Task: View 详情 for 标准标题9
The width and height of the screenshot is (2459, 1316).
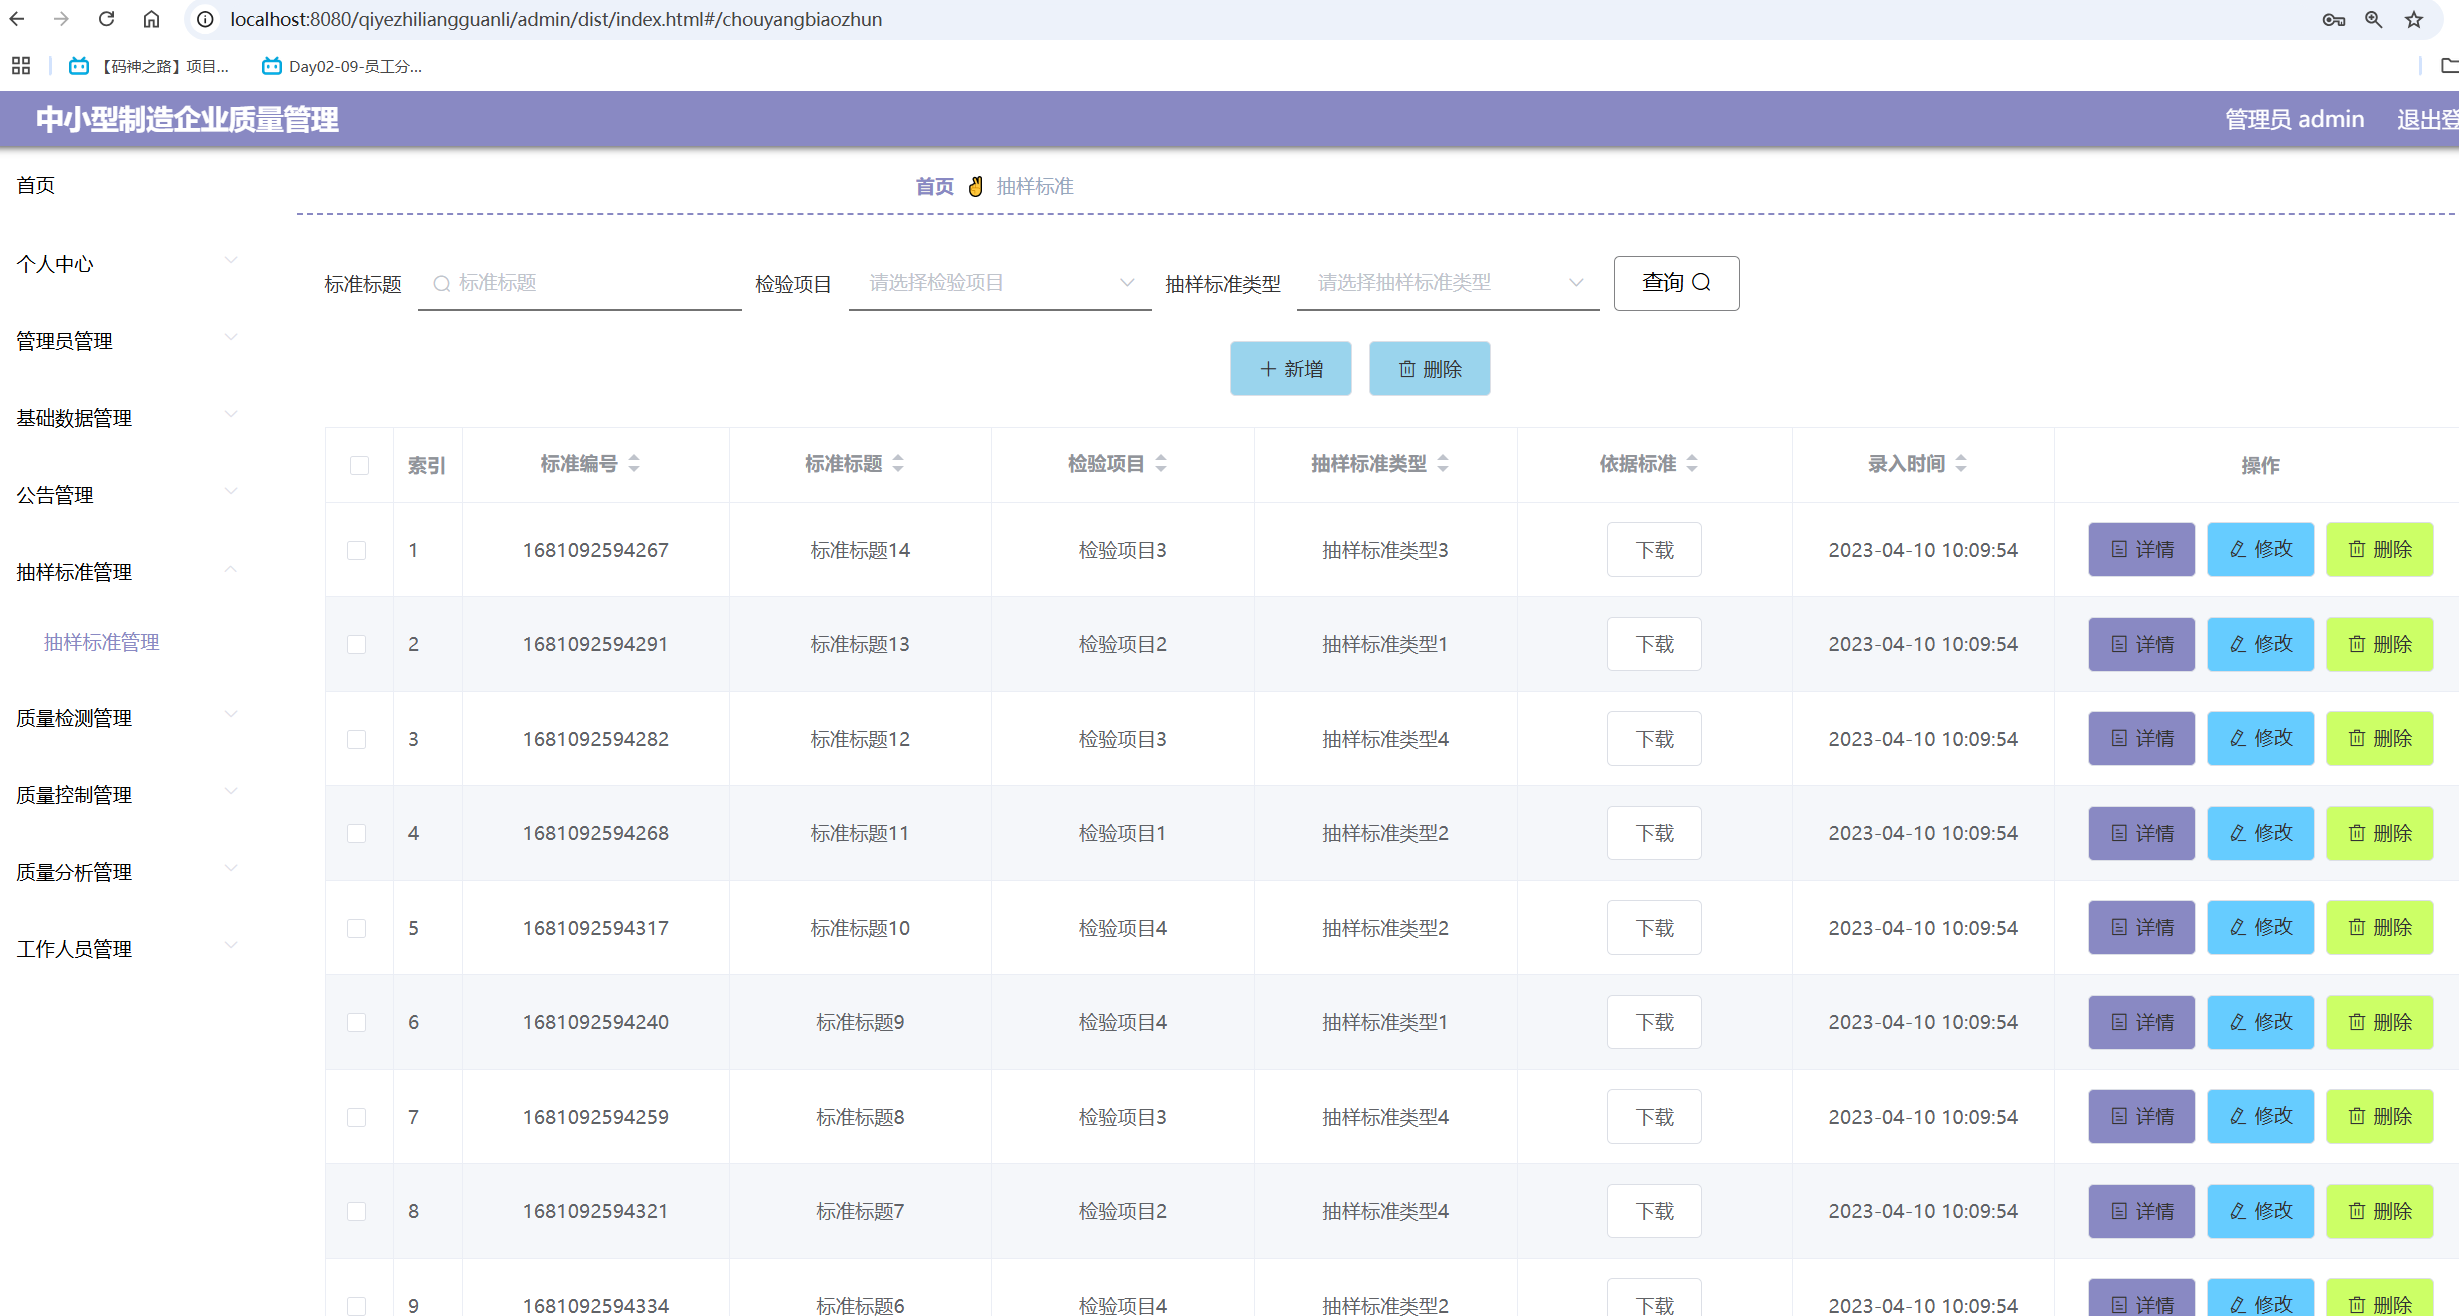Action: (2141, 1022)
